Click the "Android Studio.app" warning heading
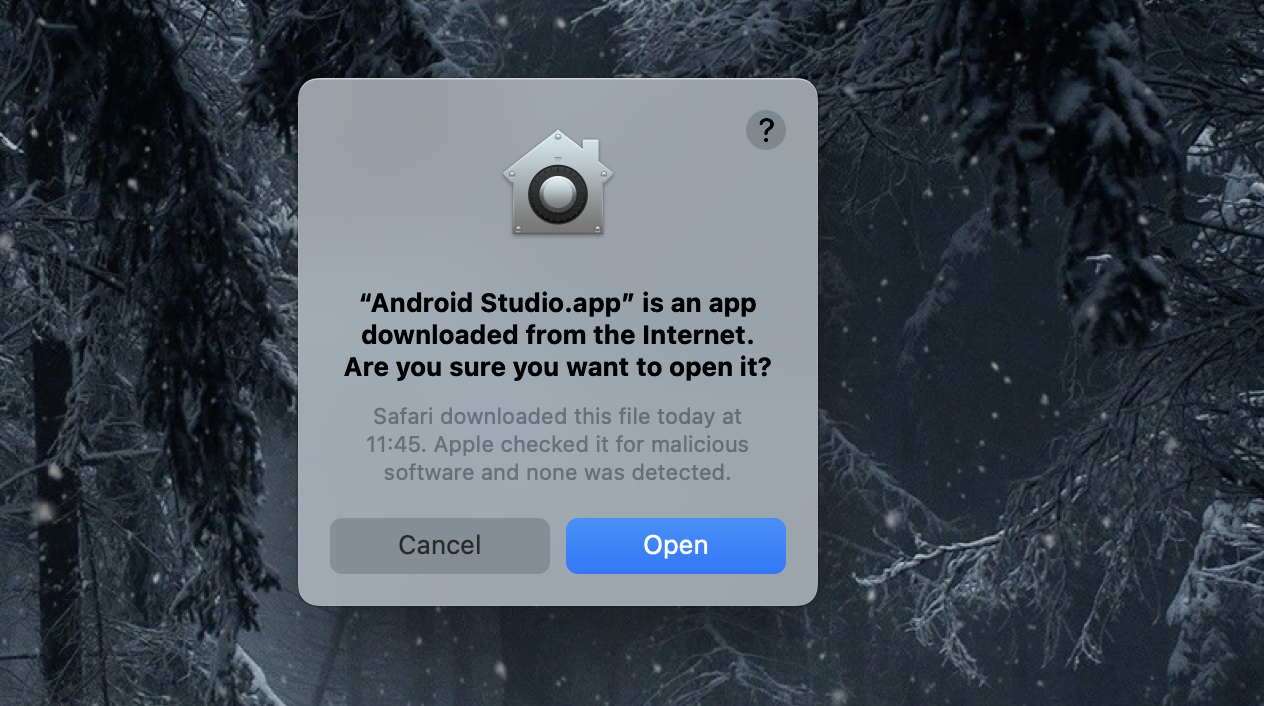The height and width of the screenshot is (706, 1264). click(x=558, y=335)
